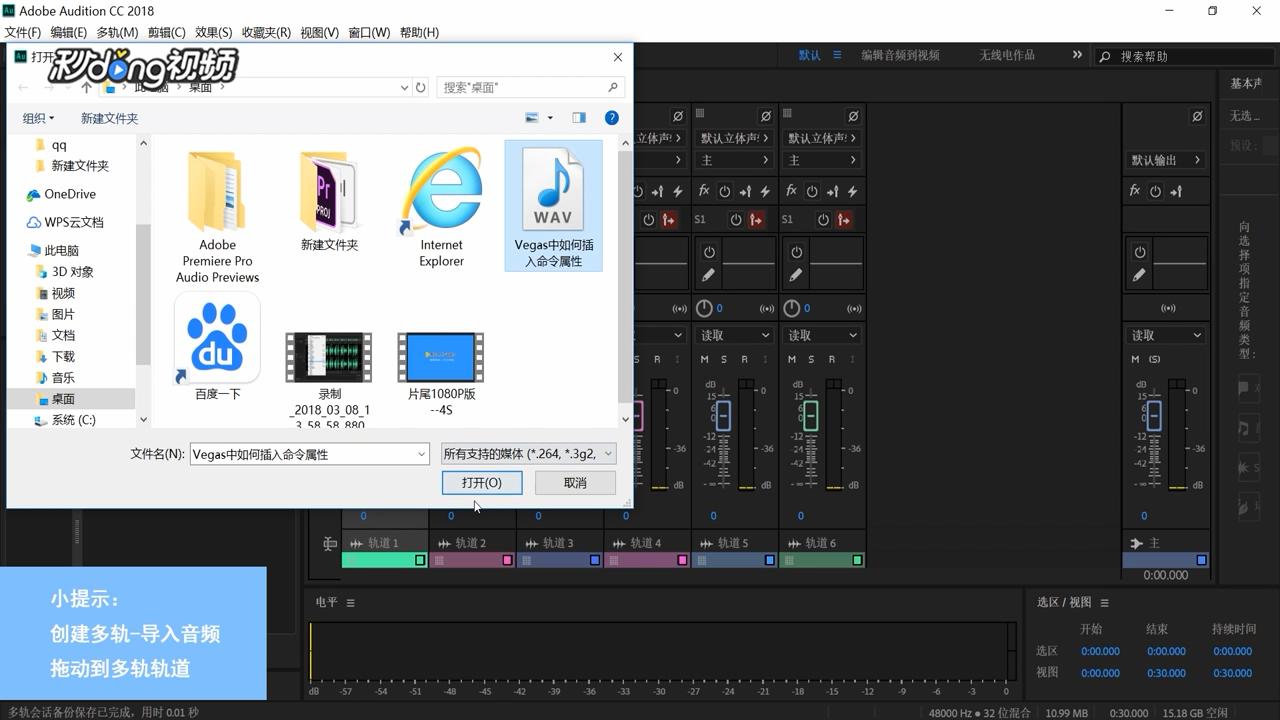
Task: Open the 效果(S) menu
Action: (213, 32)
